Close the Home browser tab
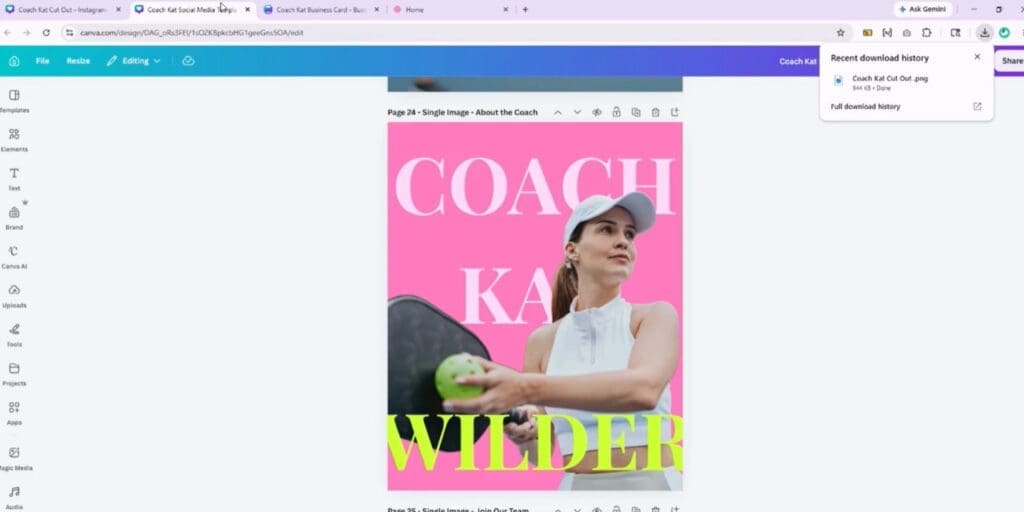This screenshot has height=512, width=1024. coord(505,10)
